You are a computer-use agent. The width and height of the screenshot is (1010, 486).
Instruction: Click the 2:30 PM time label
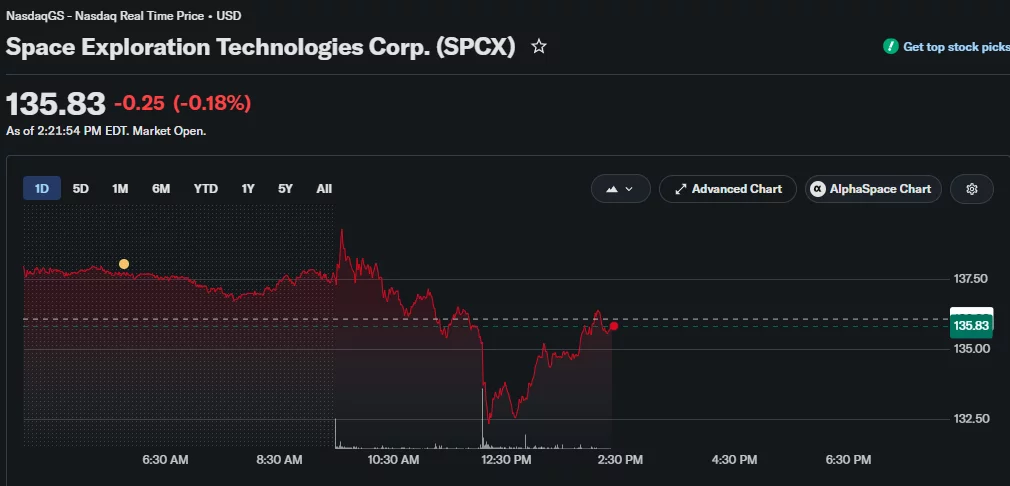pyautogui.click(x=620, y=460)
